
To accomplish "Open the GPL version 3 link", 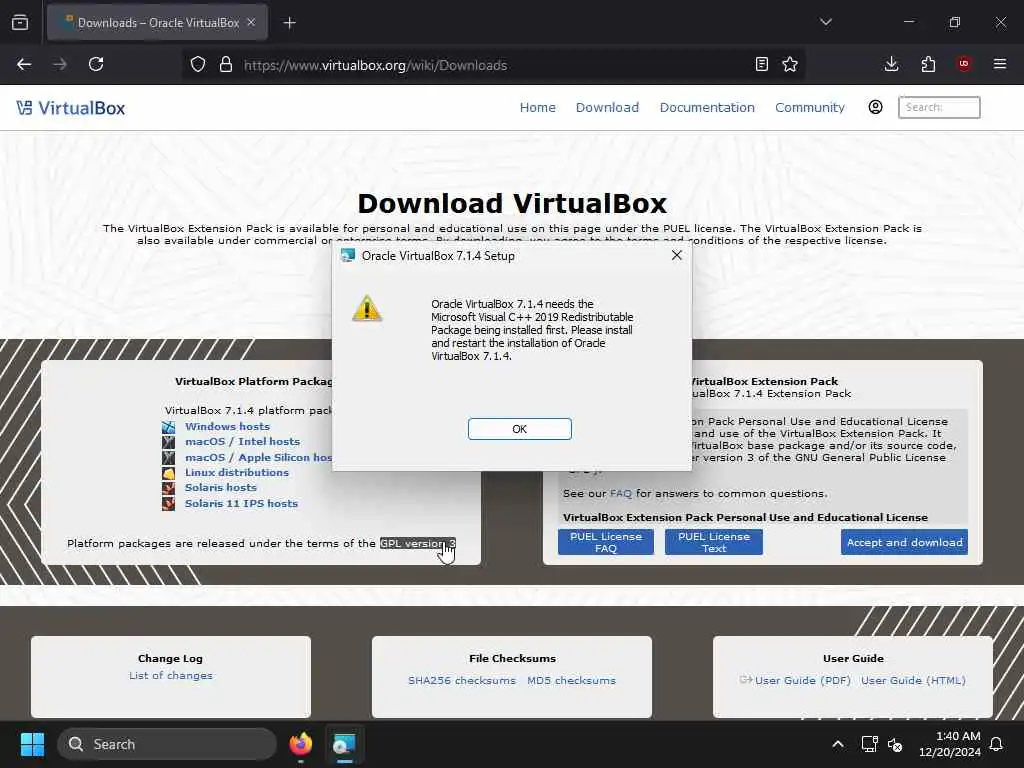I will (418, 543).
